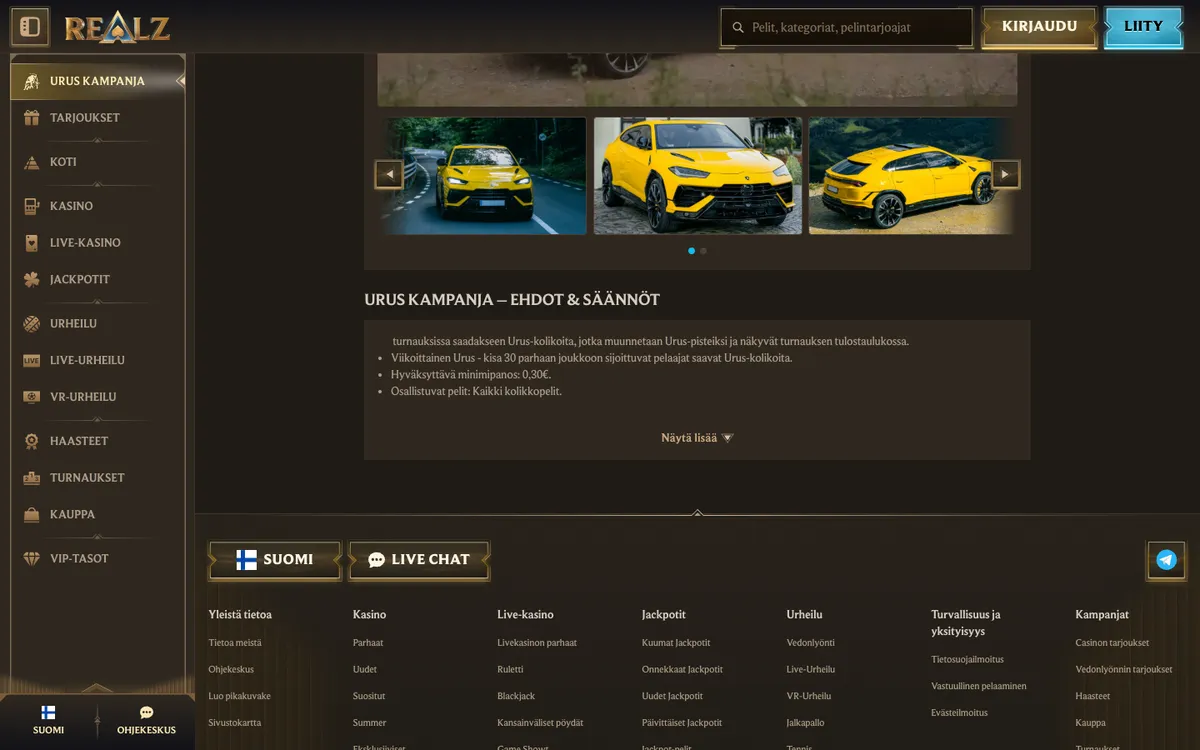
Task: Click the Jackpotit clover icon
Action: click(31, 280)
